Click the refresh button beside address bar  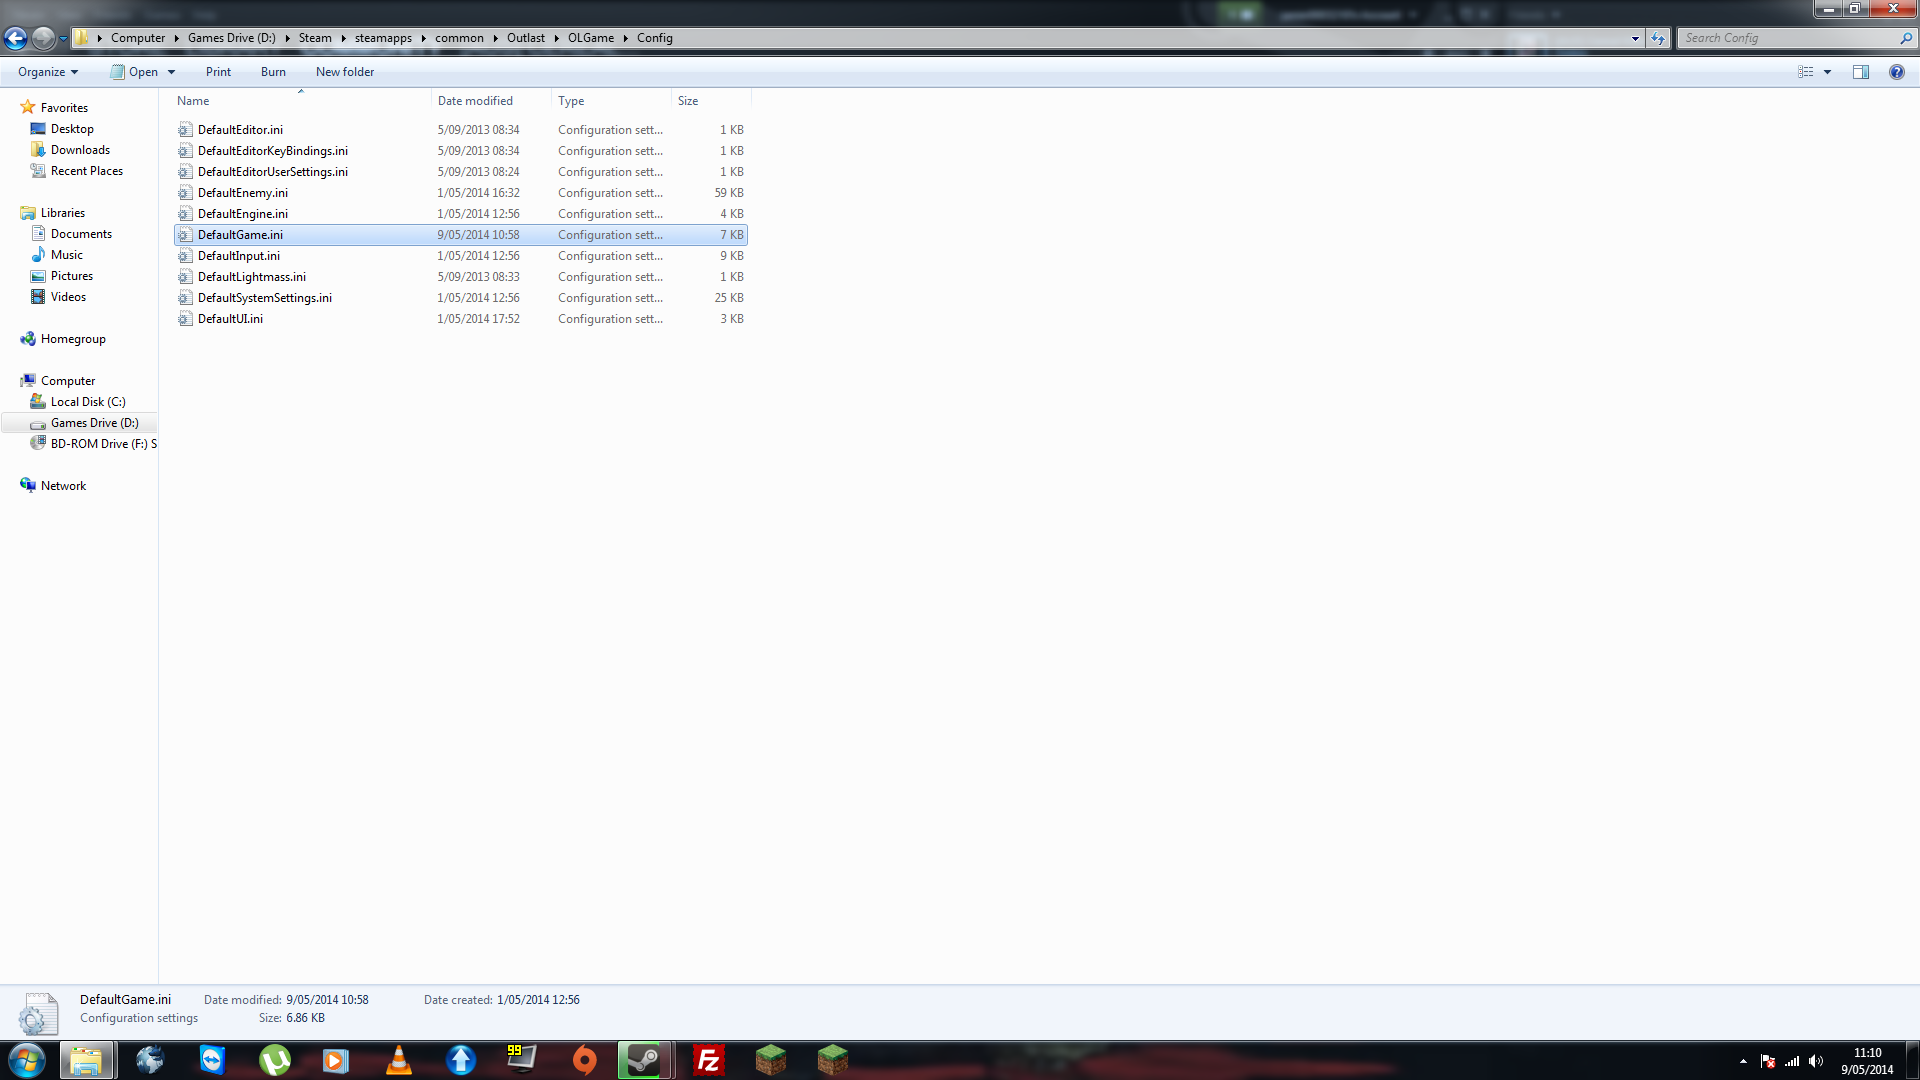[1658, 38]
